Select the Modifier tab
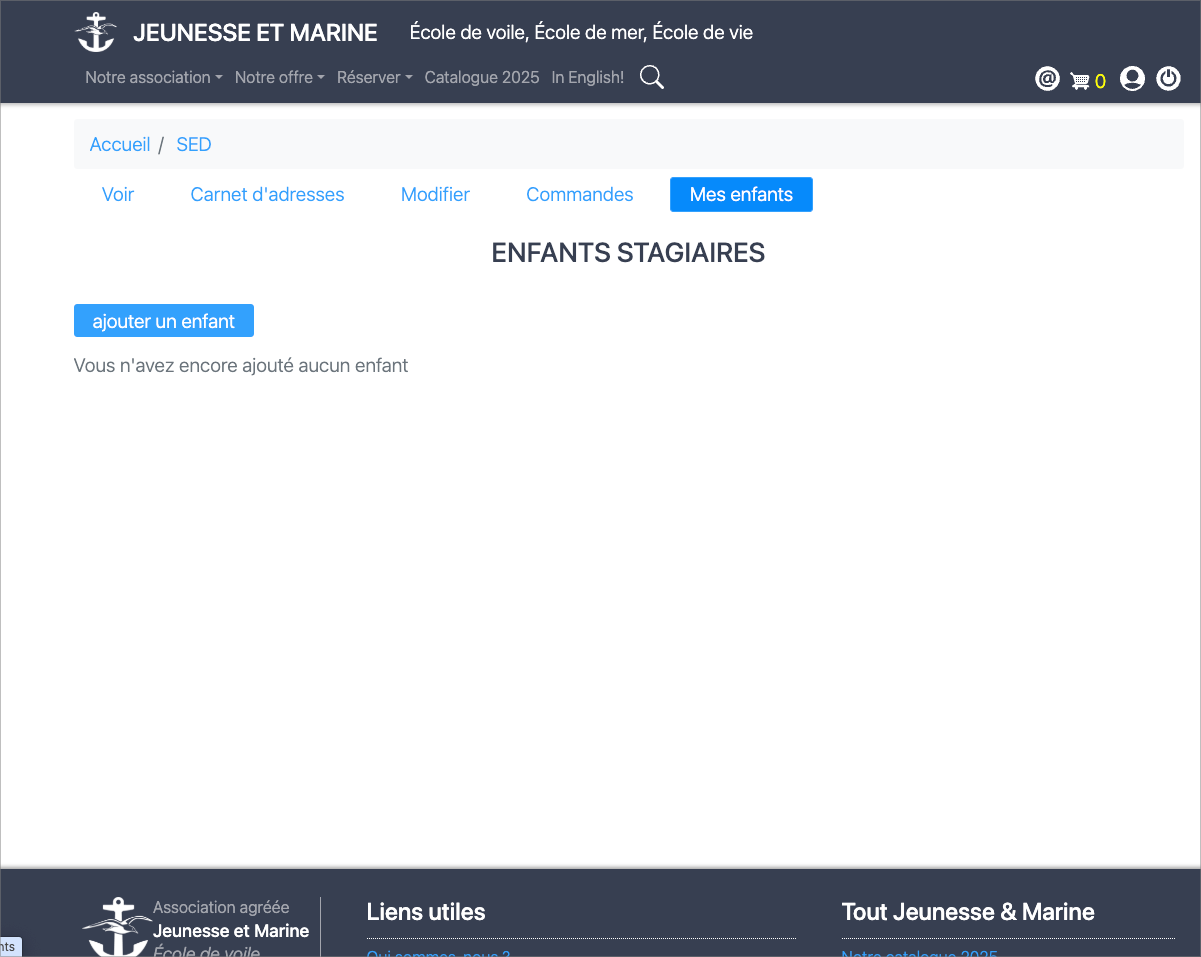 pyautogui.click(x=435, y=195)
